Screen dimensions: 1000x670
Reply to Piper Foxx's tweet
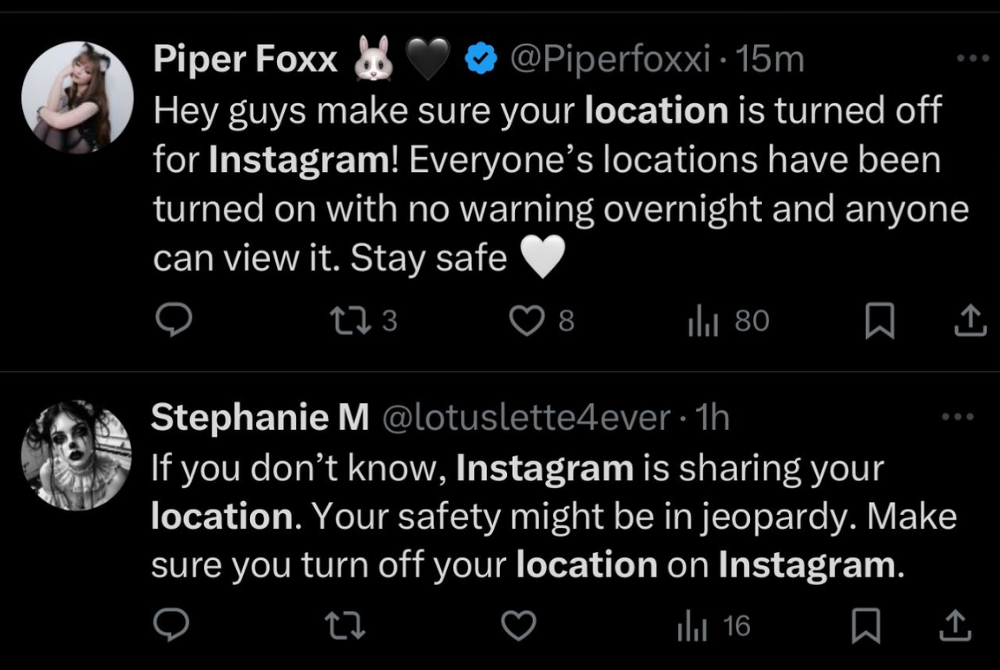coord(176,320)
